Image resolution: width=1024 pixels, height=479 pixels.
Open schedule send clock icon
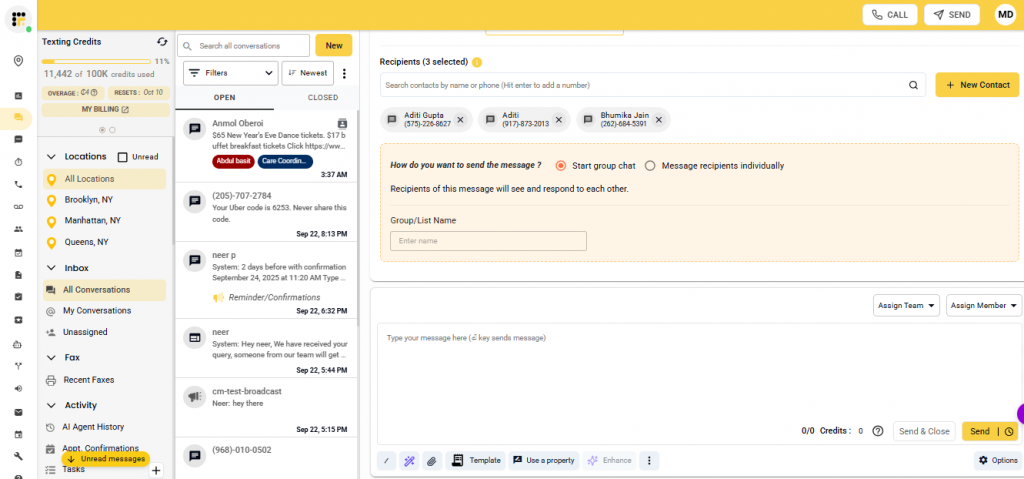click(1009, 431)
